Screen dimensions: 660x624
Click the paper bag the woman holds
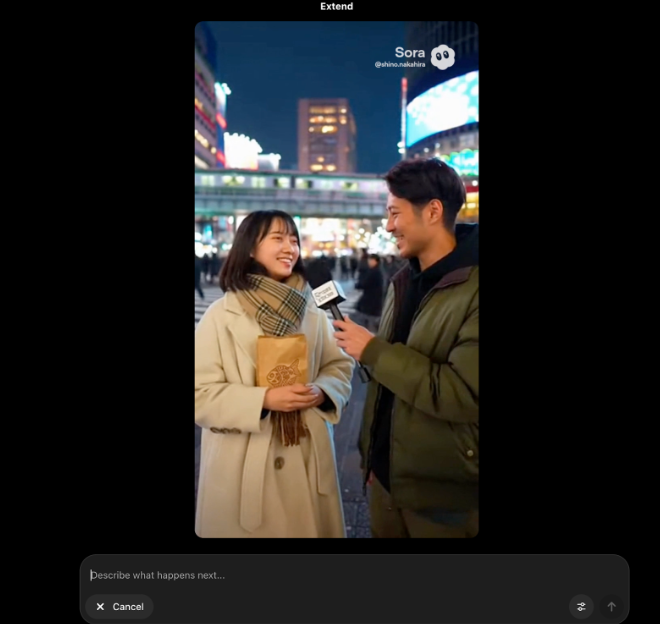point(281,362)
